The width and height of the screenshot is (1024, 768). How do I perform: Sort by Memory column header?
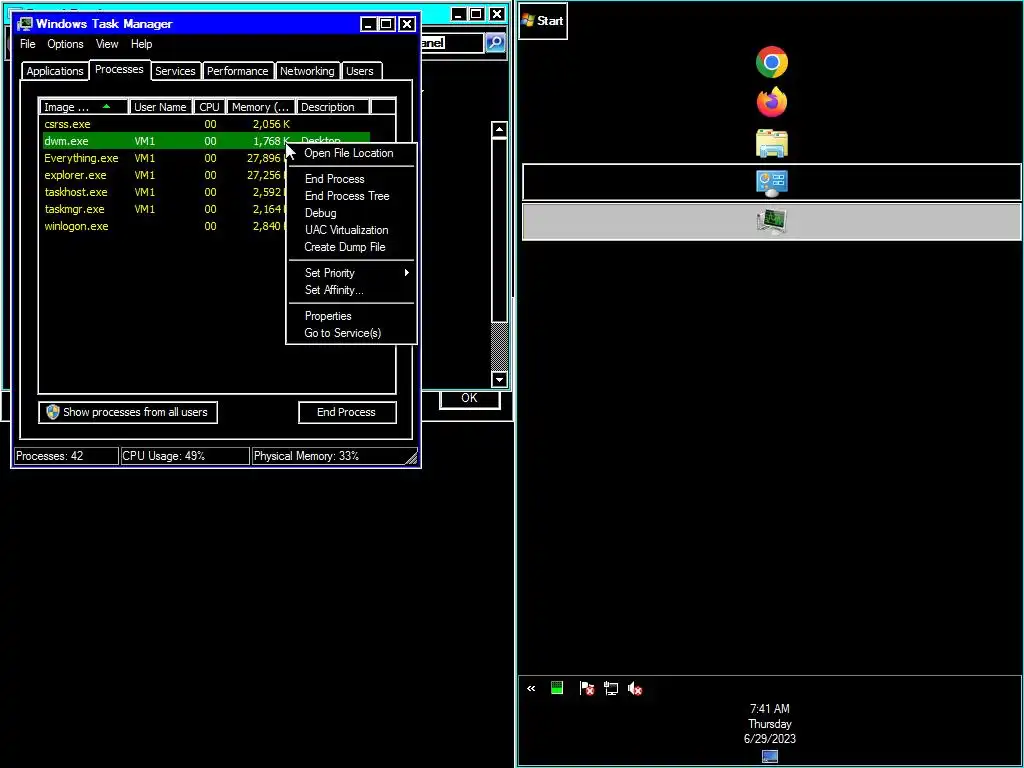261,107
